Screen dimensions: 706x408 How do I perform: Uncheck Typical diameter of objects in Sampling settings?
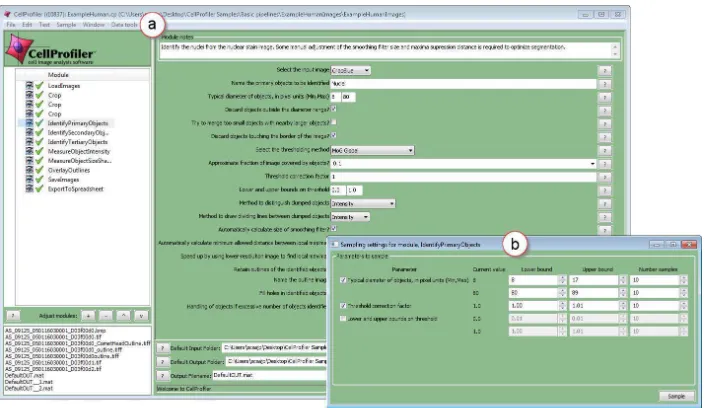click(x=343, y=280)
